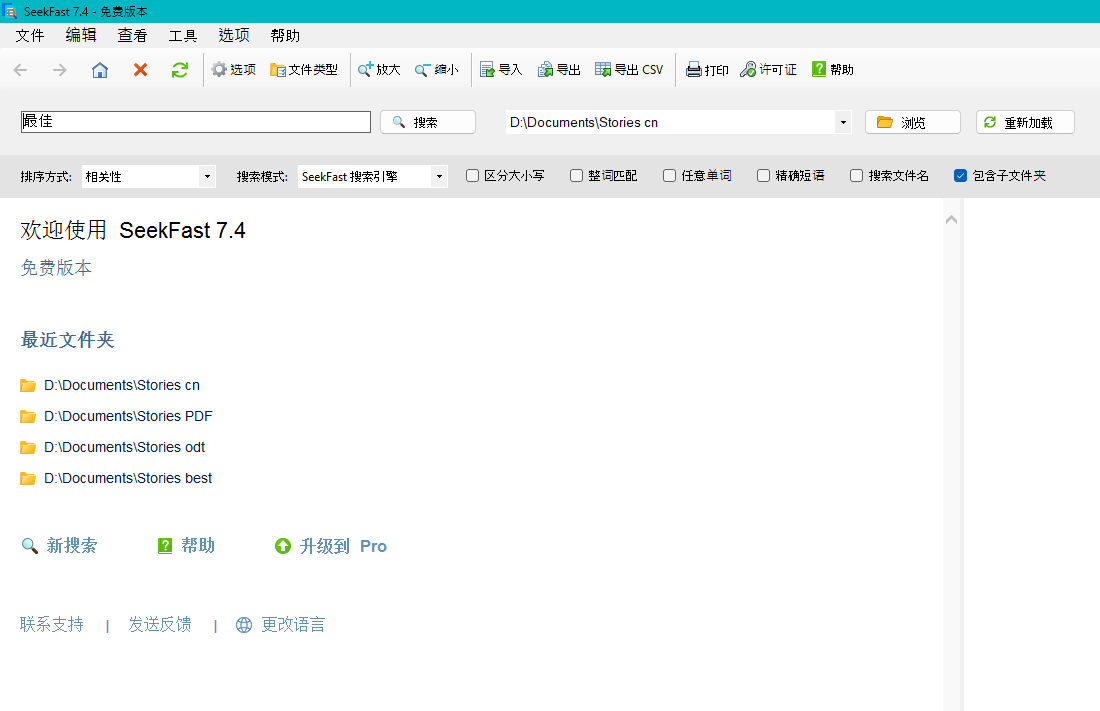Open the 选项 menu in menu bar
Viewport: 1100px width, 711px height.
234,35
